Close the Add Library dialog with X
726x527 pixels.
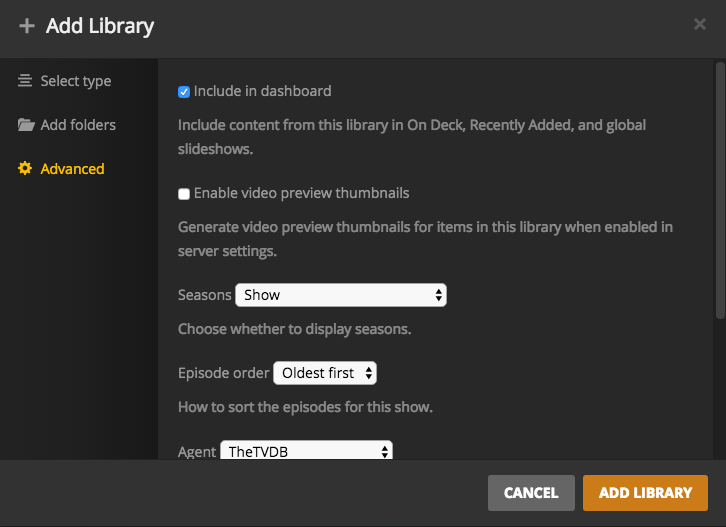[x=700, y=25]
